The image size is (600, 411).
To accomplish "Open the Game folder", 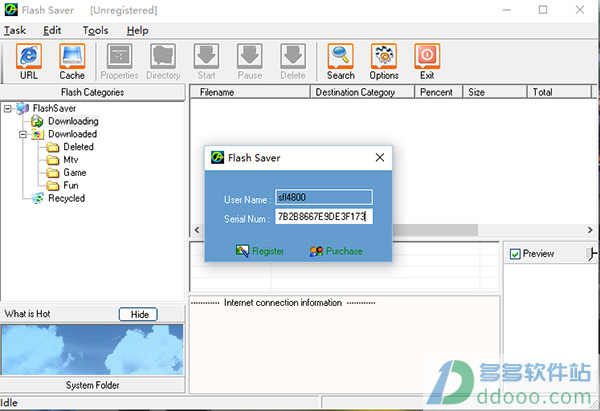I will coord(75,173).
